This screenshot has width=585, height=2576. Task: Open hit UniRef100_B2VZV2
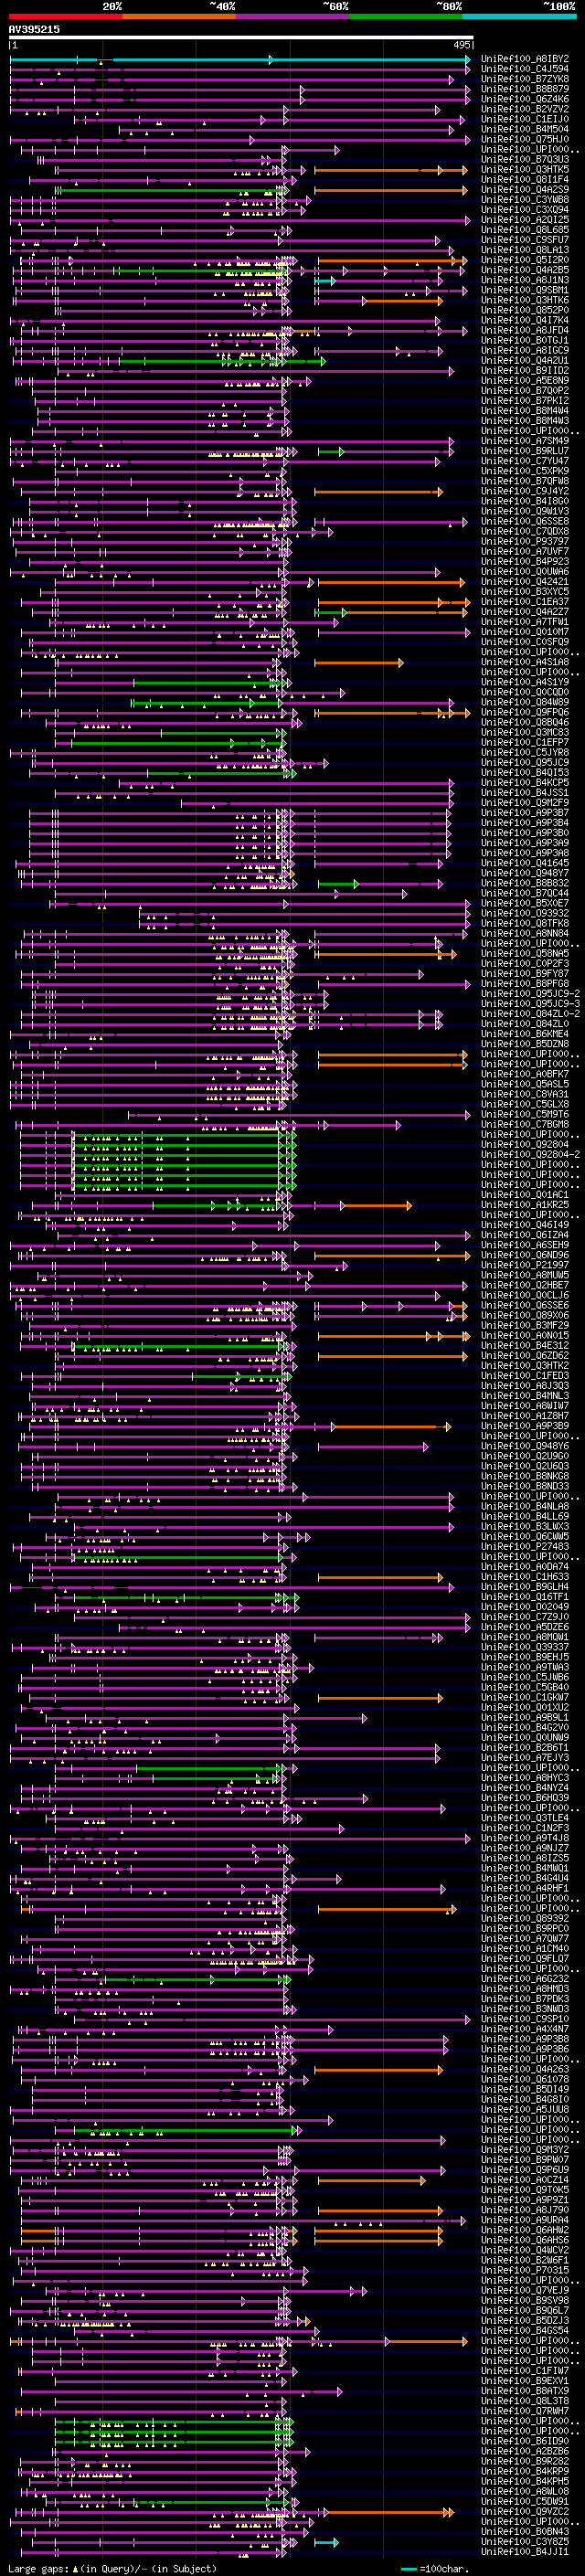tap(525, 109)
